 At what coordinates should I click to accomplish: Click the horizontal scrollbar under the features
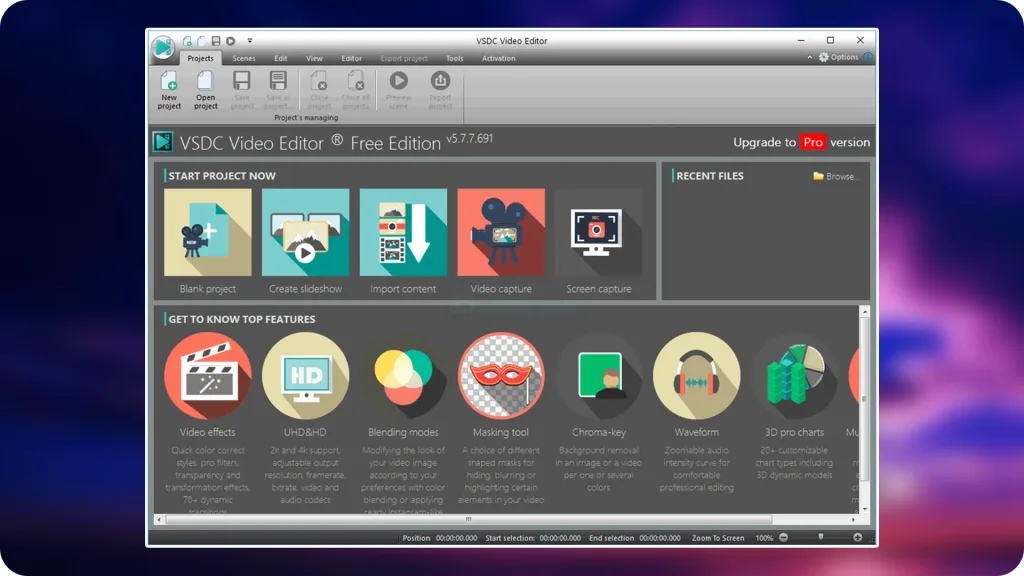point(468,520)
